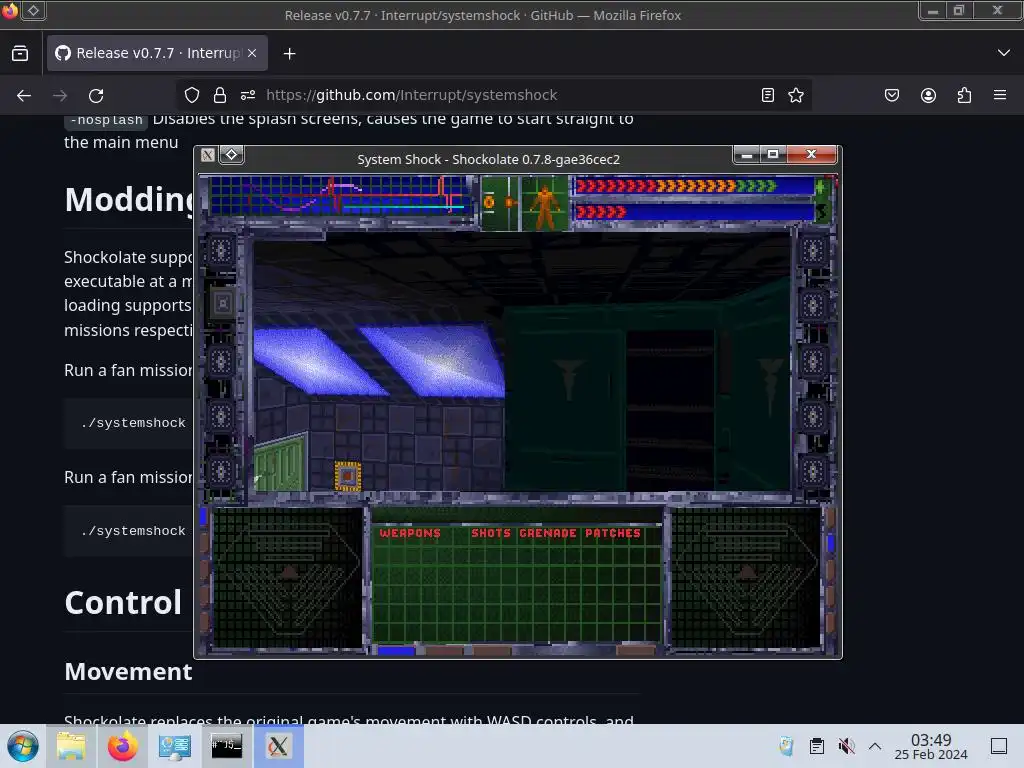Toggle reader view for this page
This screenshot has height=768, width=1024.
click(768, 95)
